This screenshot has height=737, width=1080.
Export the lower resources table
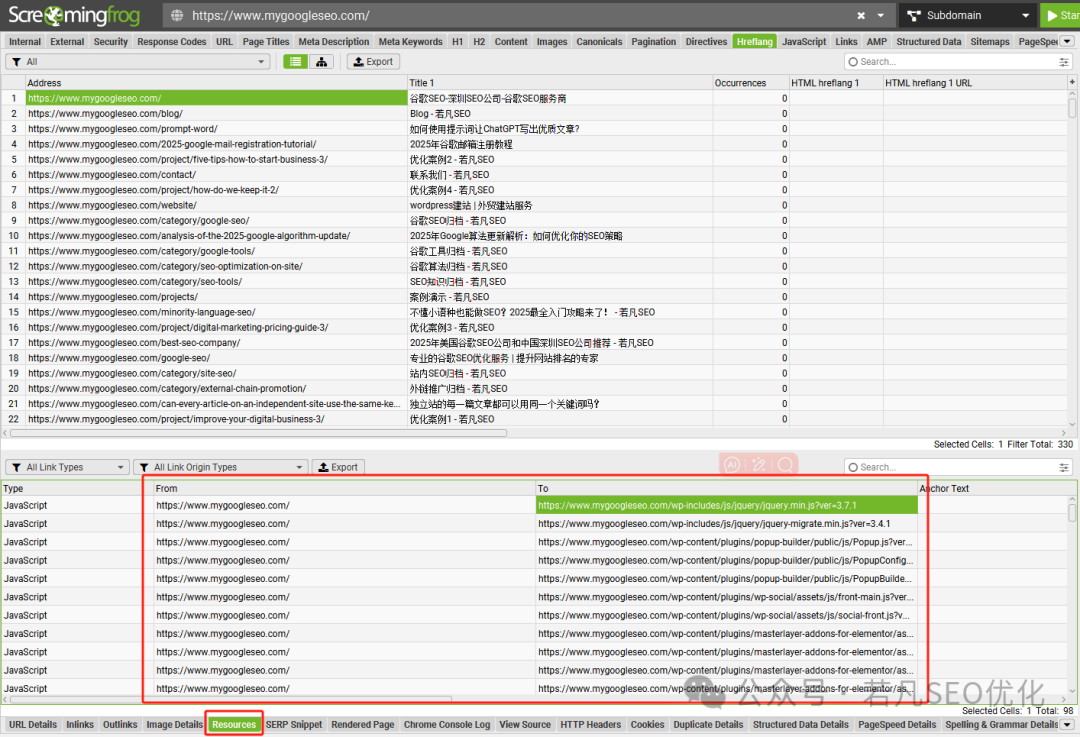click(x=338, y=467)
